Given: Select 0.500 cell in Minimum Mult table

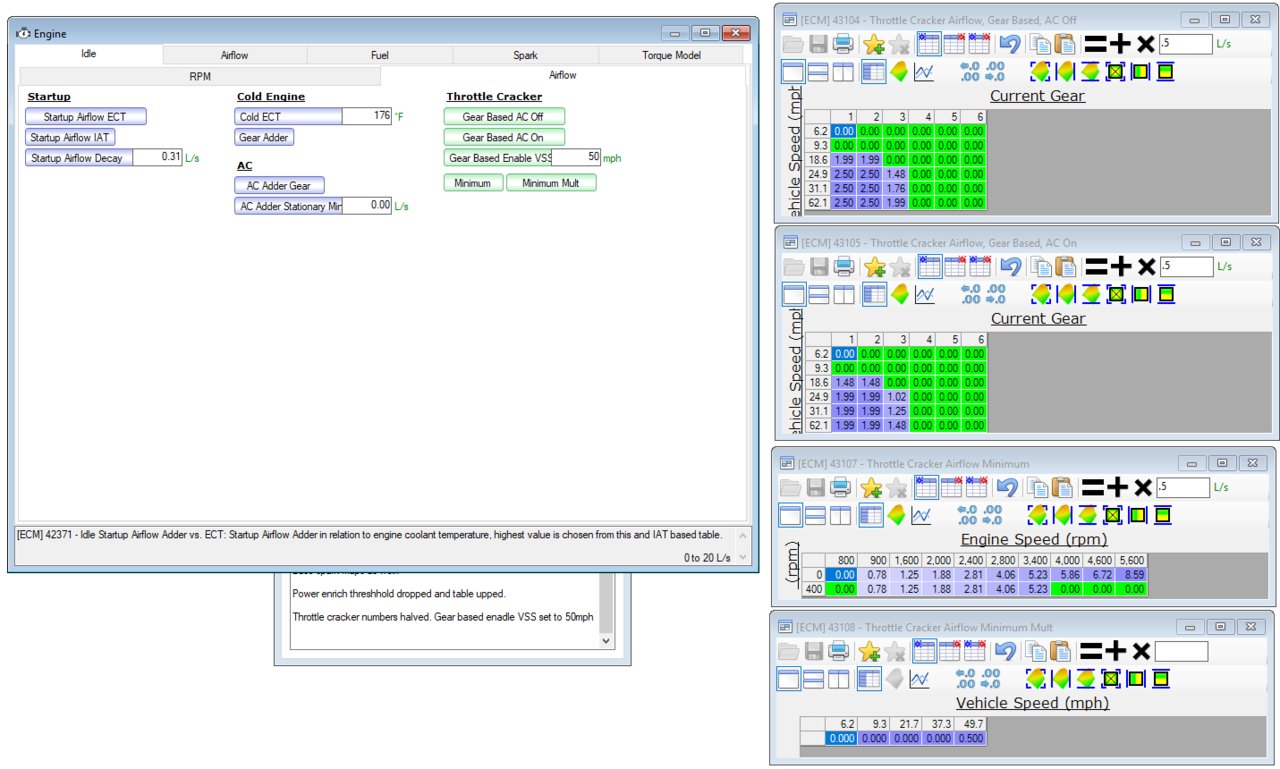Looking at the screenshot, I should click(970, 737).
